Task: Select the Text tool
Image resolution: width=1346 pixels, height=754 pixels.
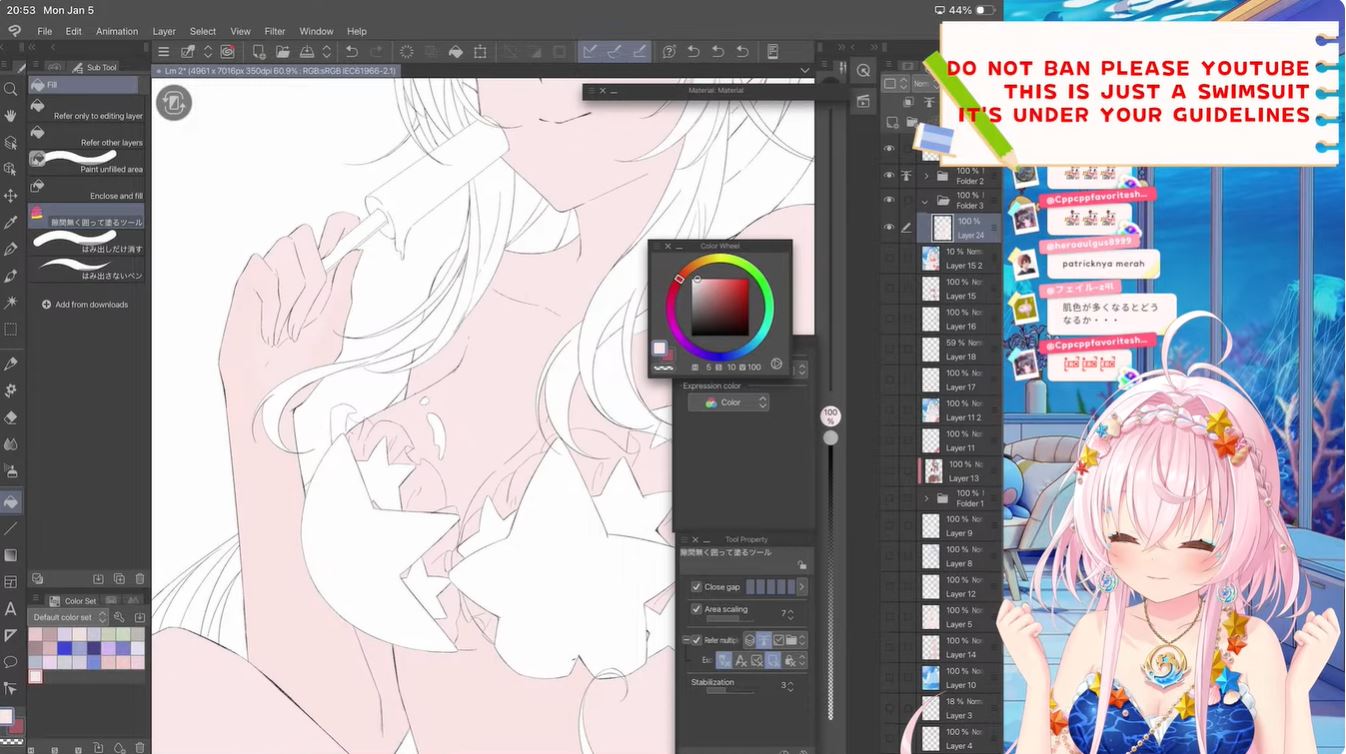Action: [11, 608]
